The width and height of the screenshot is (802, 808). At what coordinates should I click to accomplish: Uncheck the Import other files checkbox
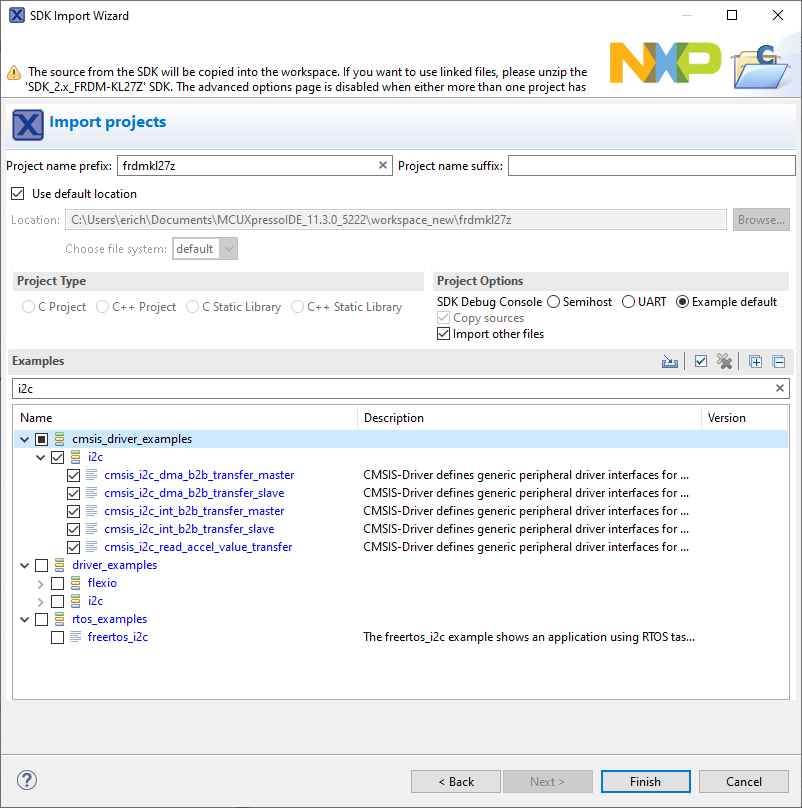tap(443, 333)
